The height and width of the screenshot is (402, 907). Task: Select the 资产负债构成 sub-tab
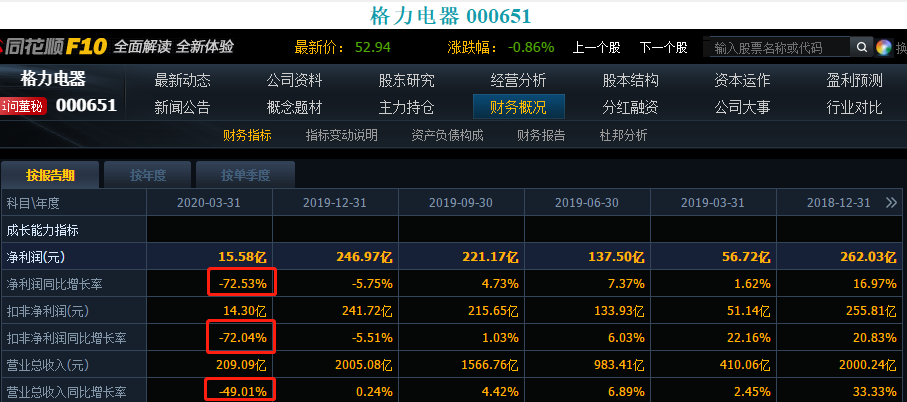[447, 135]
